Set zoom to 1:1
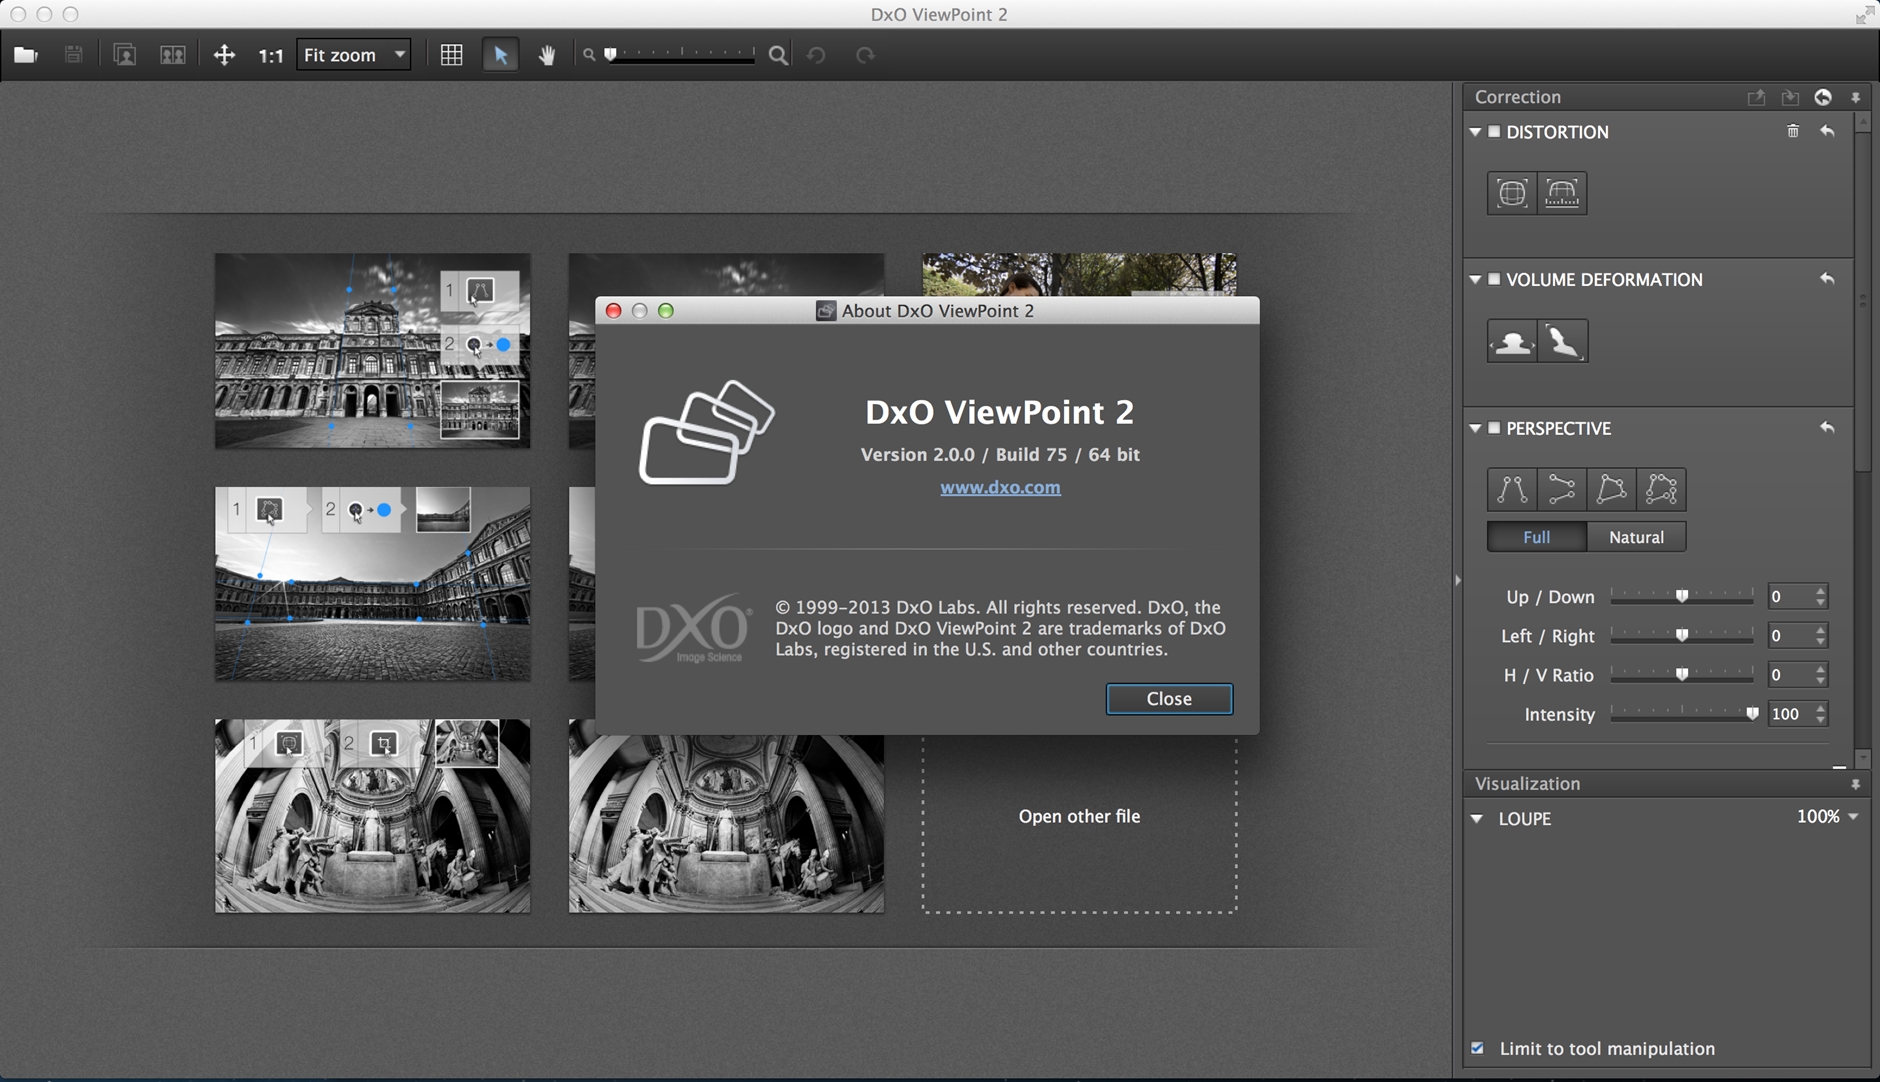Screen dimensions: 1880x1082 (271, 56)
